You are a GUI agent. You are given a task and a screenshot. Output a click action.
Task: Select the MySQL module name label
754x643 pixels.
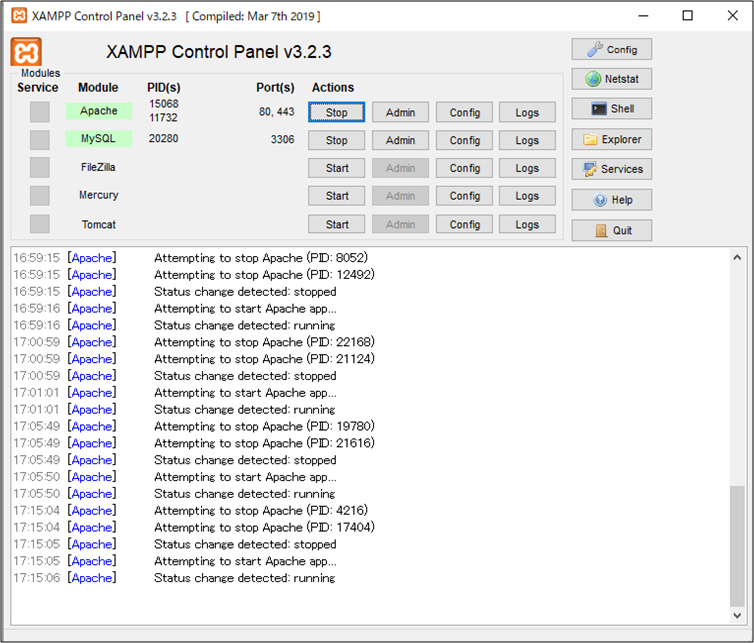point(99,139)
